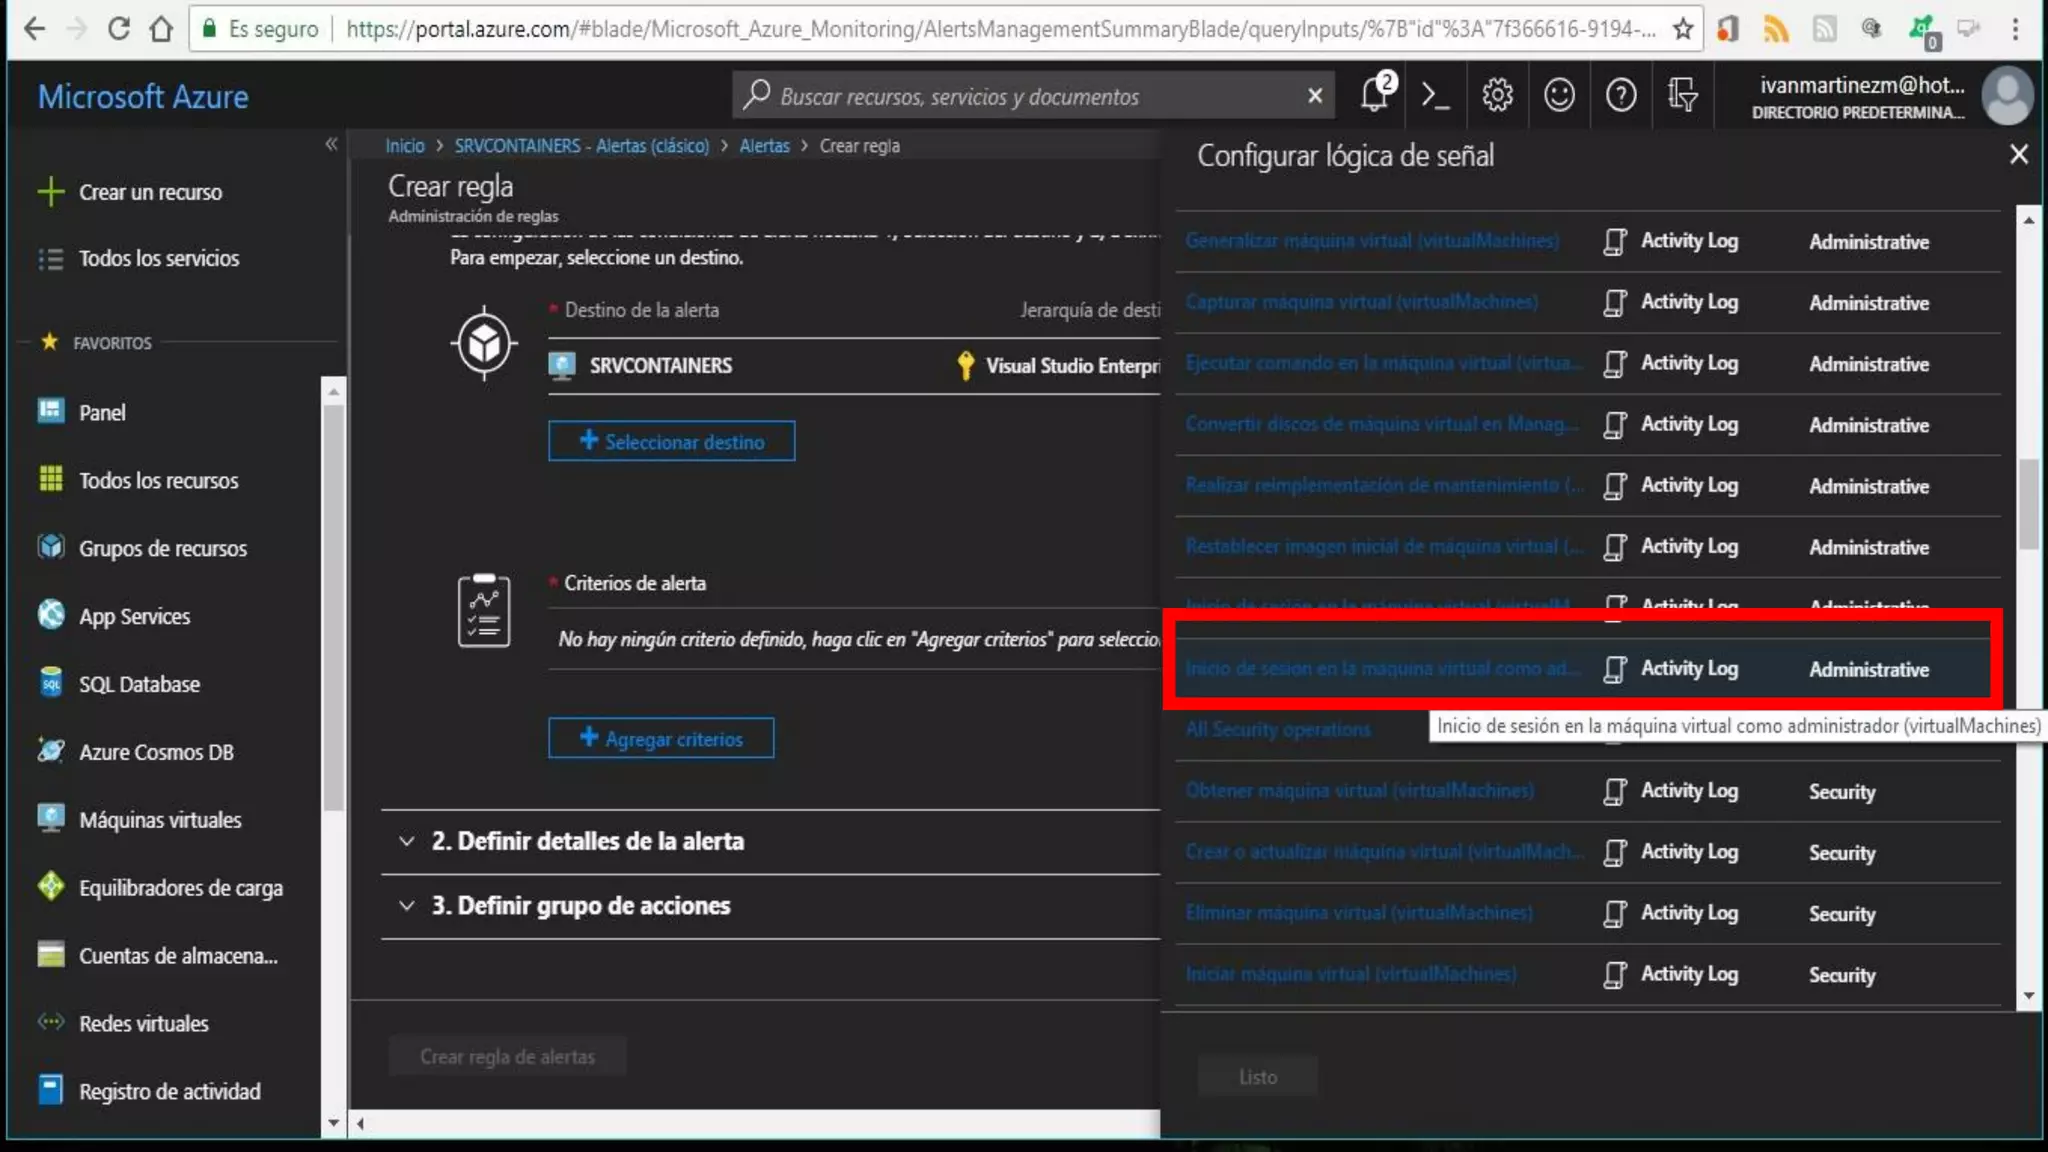The height and width of the screenshot is (1152, 2048).
Task: Click the Agregar criterios button
Action: [x=661, y=739]
